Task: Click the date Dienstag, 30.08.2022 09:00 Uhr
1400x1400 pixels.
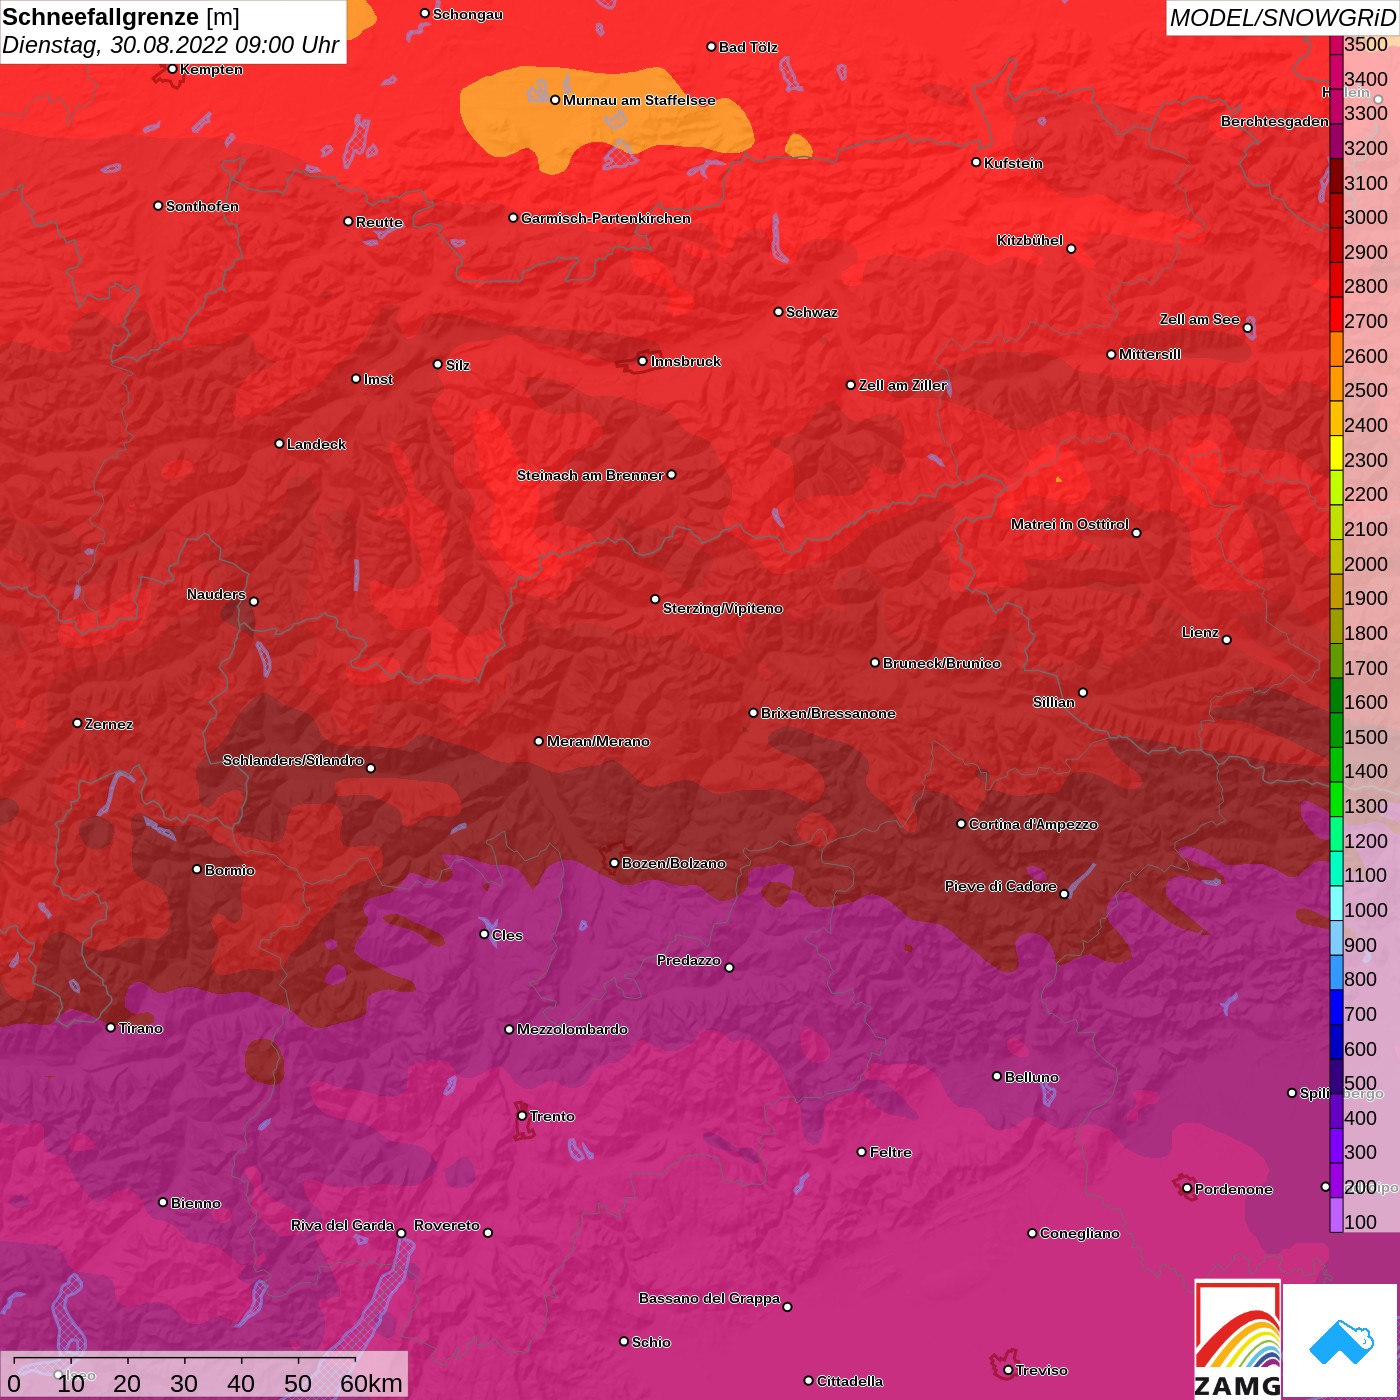Action: [171, 46]
